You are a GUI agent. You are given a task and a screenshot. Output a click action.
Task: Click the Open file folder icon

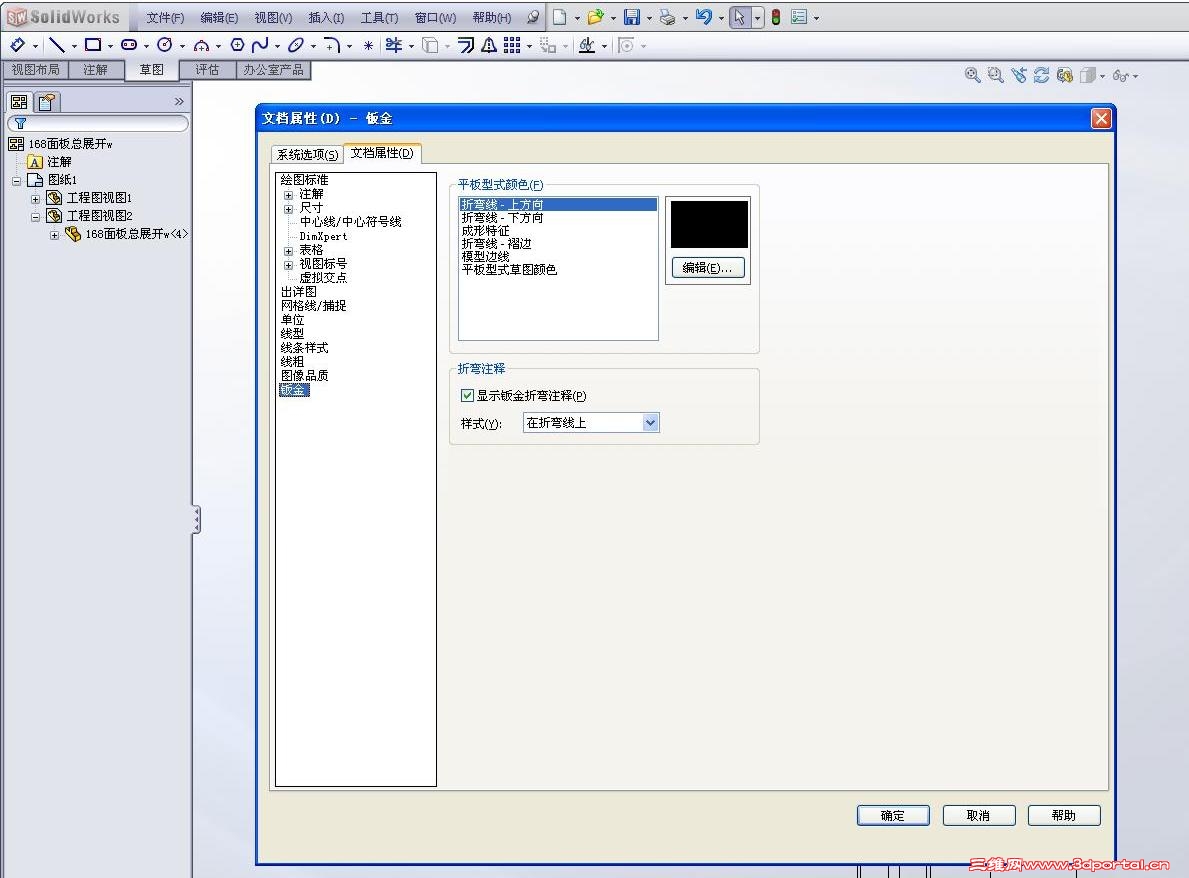[x=595, y=17]
